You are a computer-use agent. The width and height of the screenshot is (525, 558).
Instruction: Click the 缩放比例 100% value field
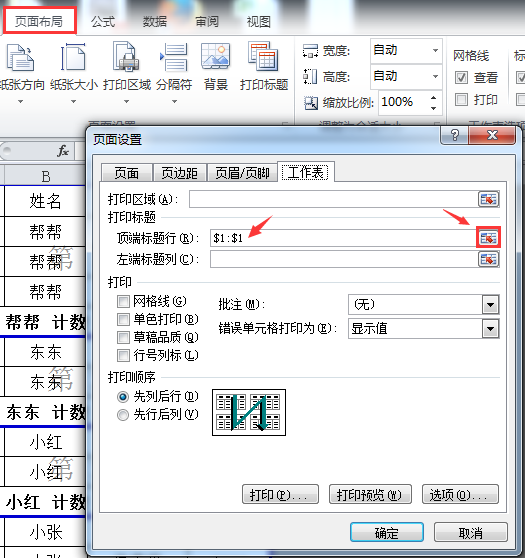point(404,103)
